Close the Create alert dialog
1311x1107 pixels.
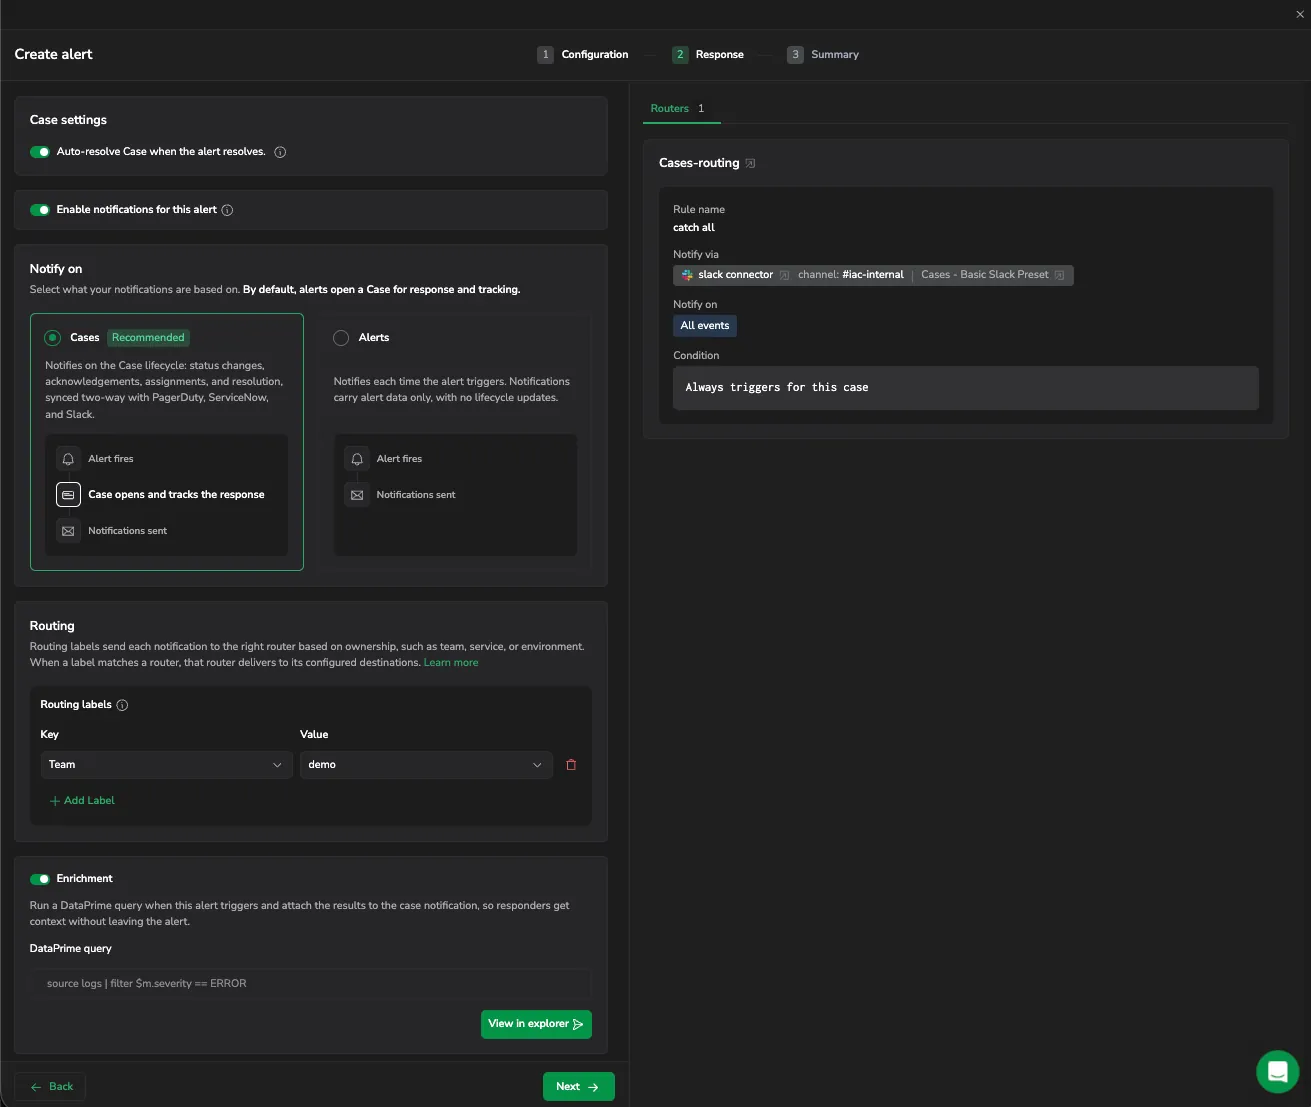1300,14
